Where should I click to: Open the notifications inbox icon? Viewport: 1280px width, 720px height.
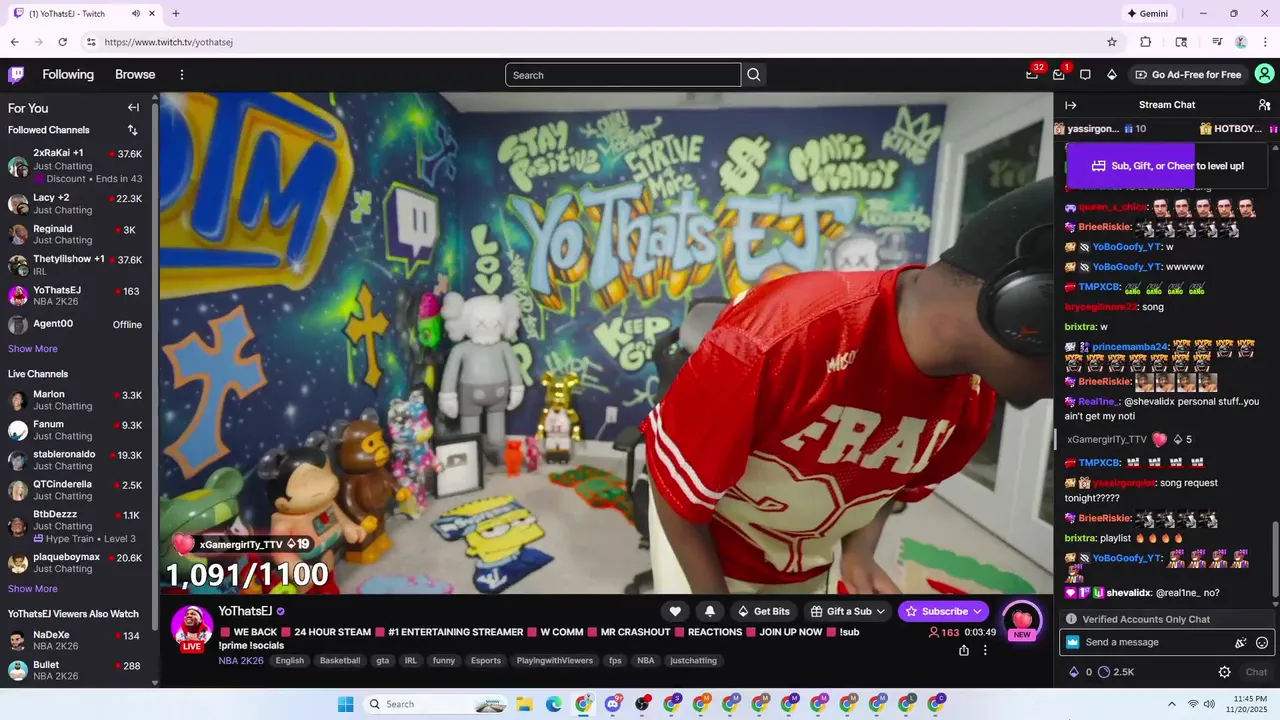(1059, 75)
